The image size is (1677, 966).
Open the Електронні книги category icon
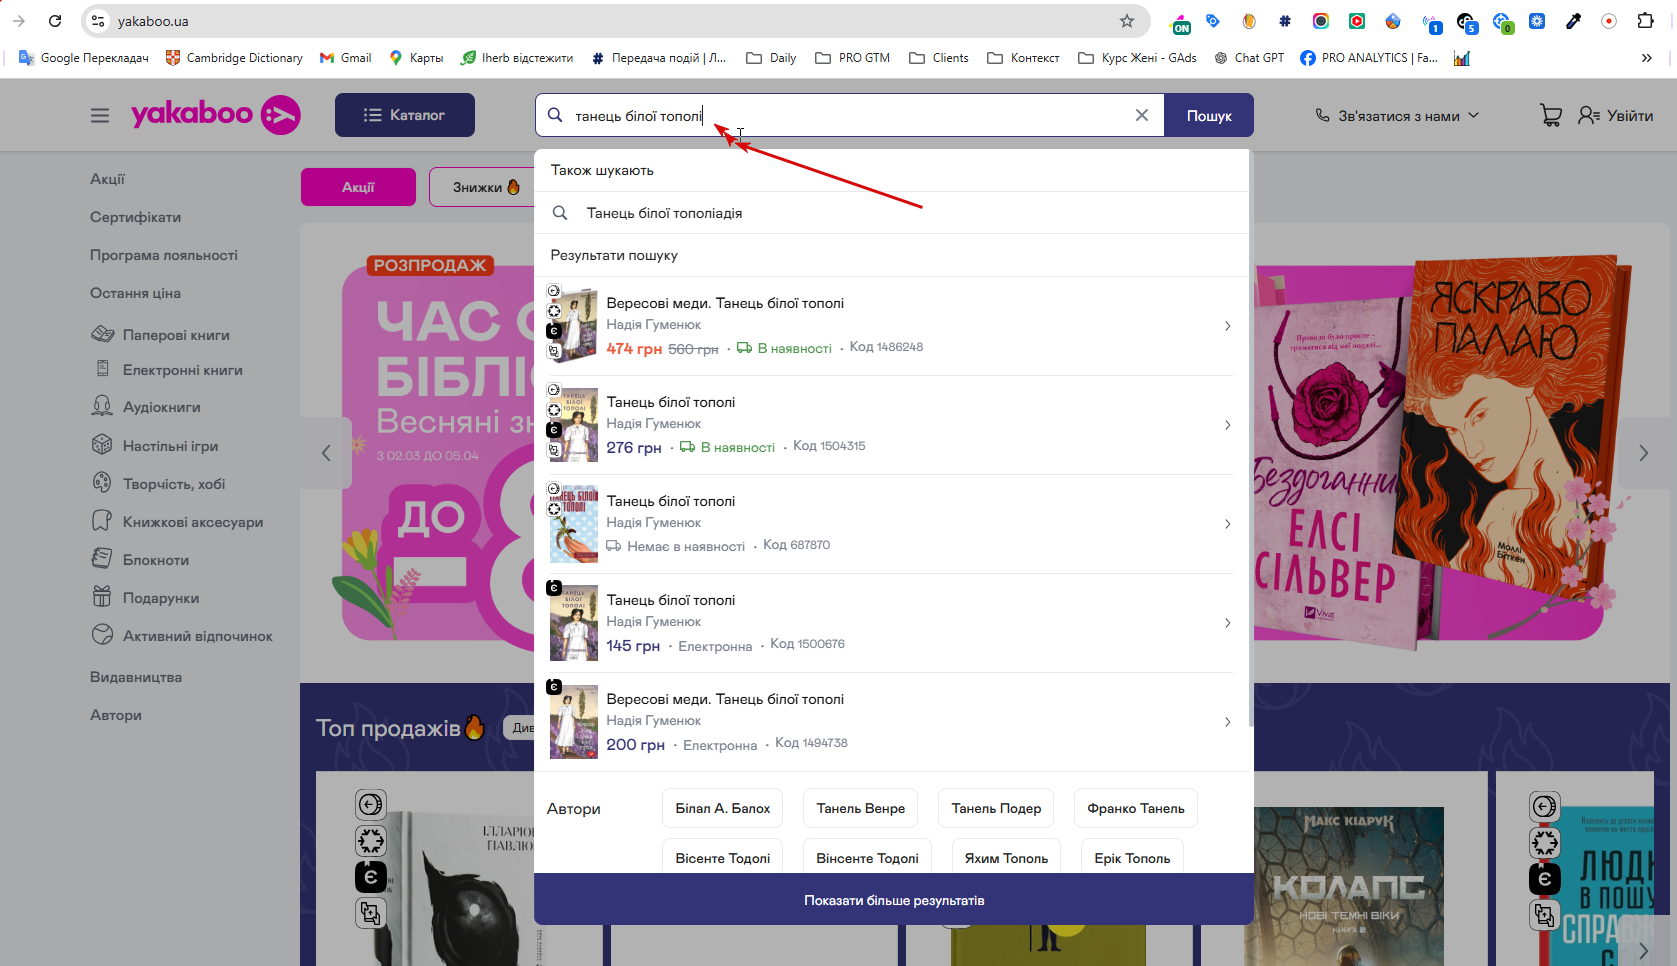point(102,369)
